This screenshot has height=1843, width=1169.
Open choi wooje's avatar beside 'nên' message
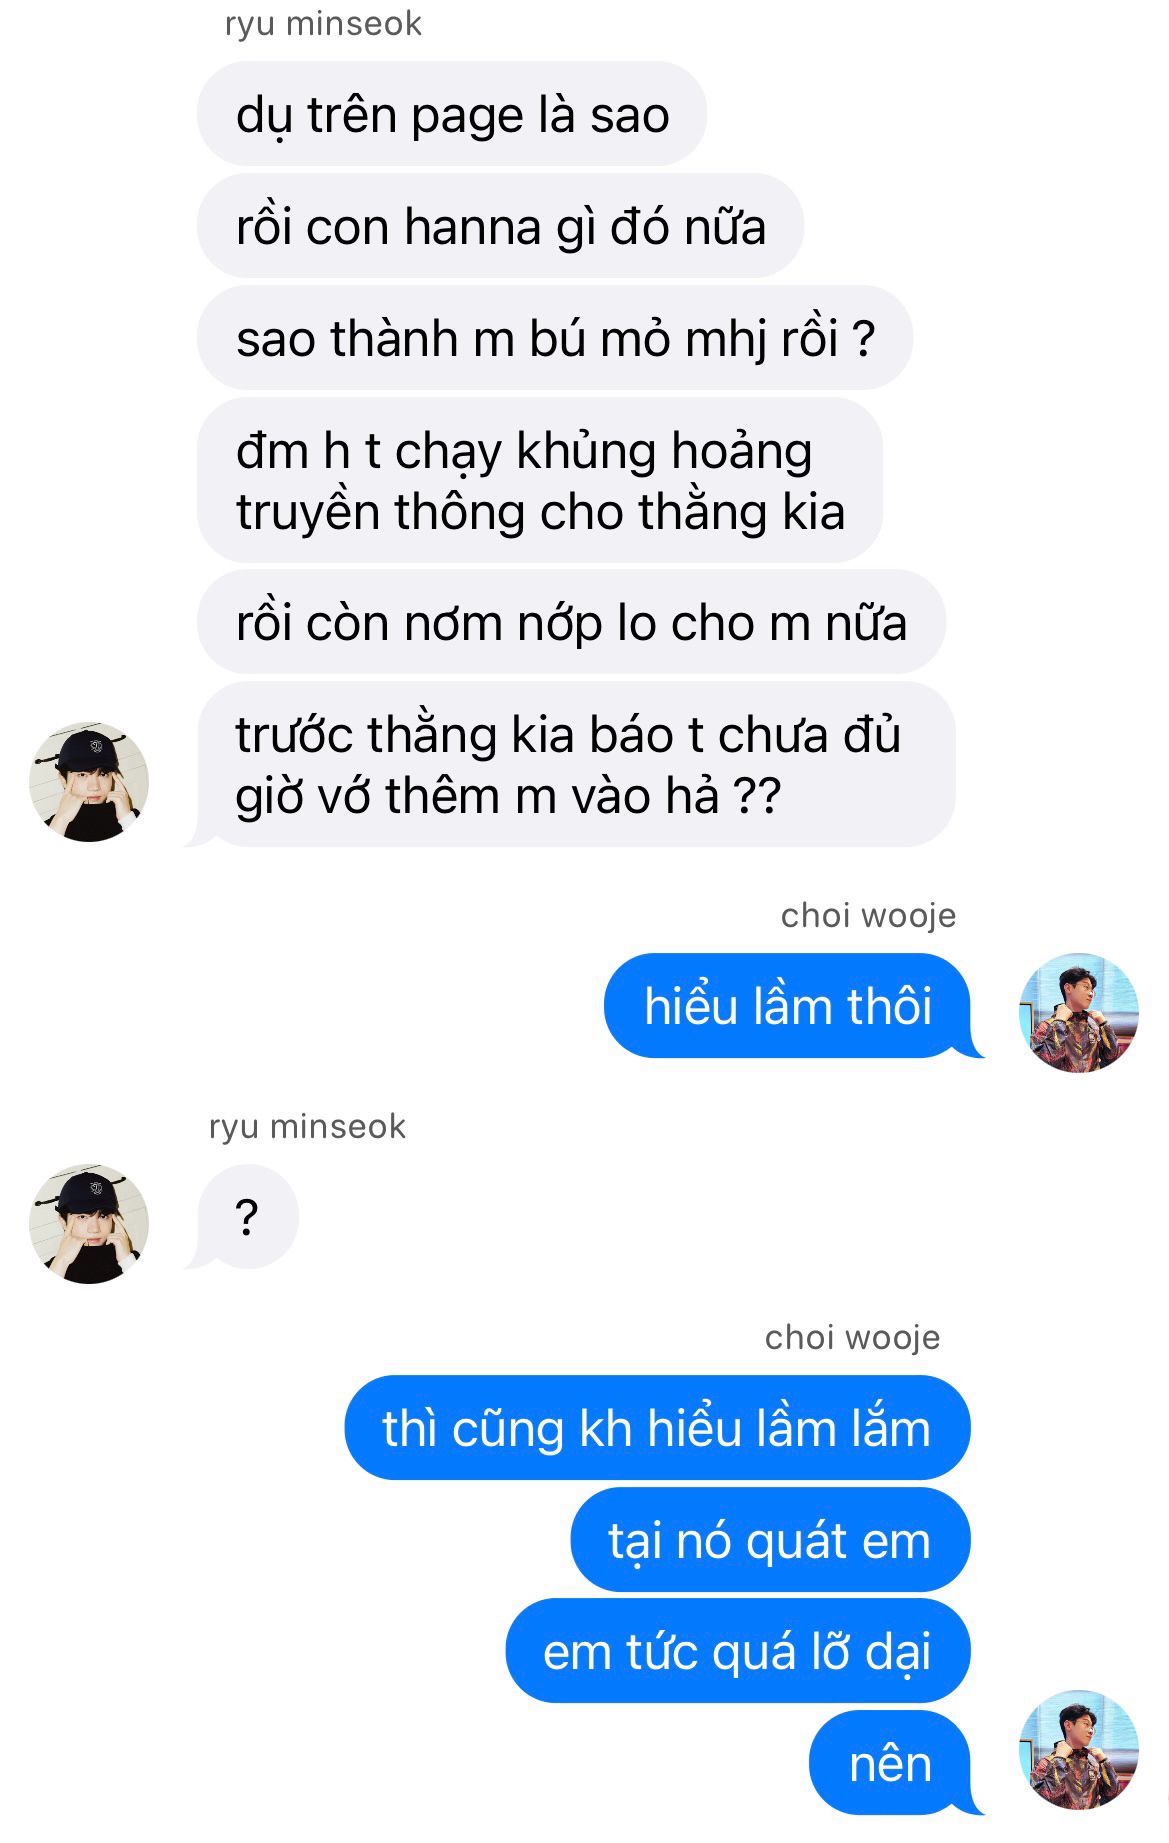click(x=1079, y=1751)
